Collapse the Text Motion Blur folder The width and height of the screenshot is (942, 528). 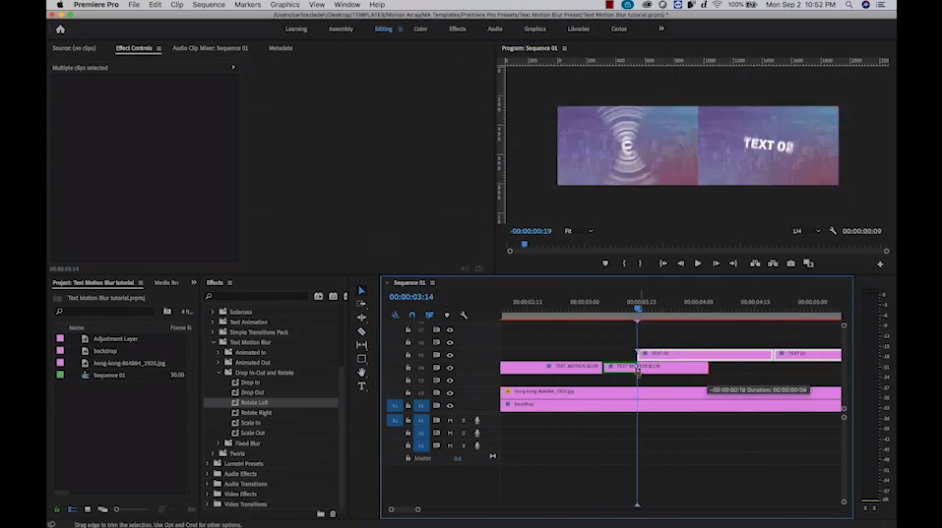click(213, 342)
